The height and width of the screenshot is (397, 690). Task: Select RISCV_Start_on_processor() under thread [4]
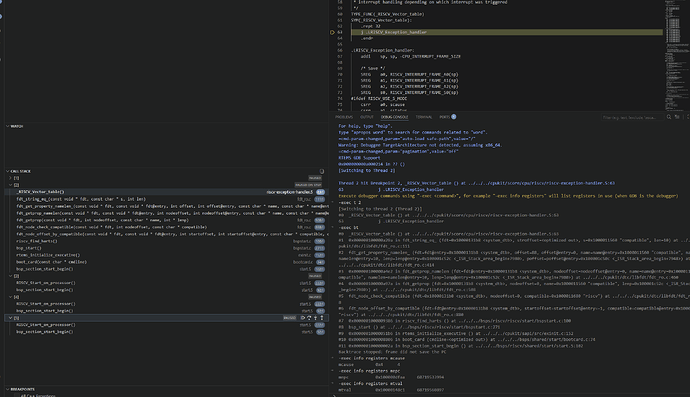(x=46, y=304)
